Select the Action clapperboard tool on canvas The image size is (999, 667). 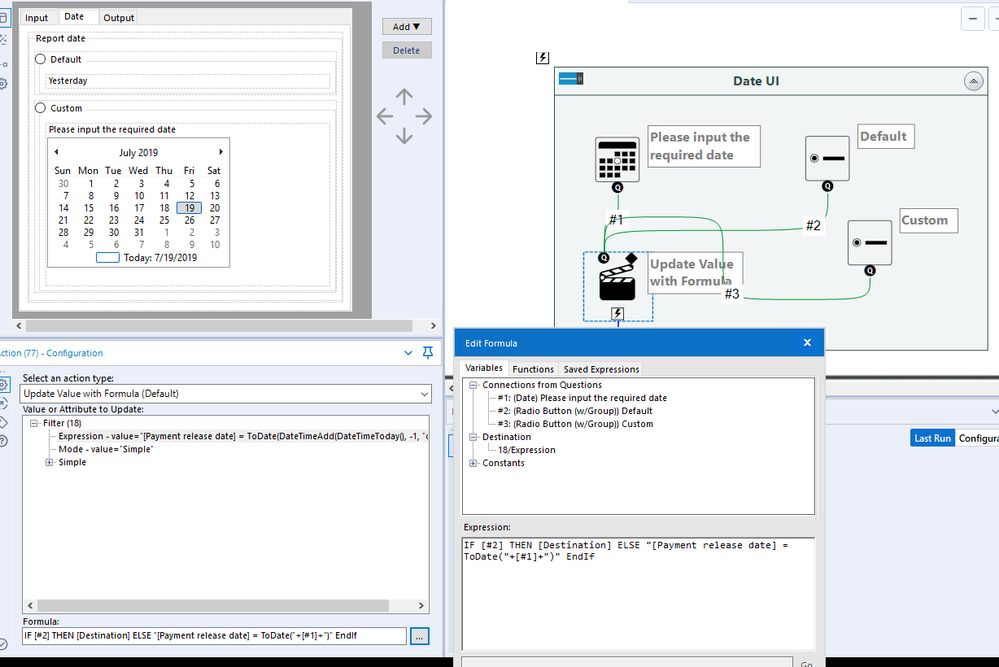pyautogui.click(x=617, y=281)
